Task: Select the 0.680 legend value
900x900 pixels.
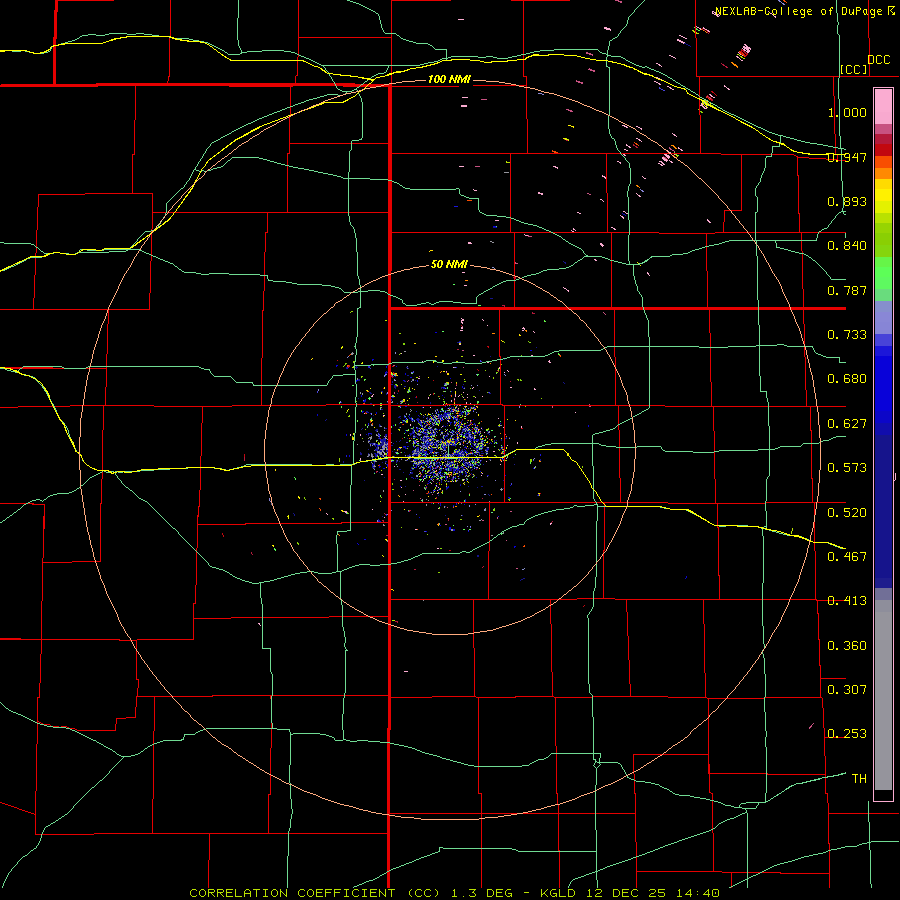Action: (847, 379)
